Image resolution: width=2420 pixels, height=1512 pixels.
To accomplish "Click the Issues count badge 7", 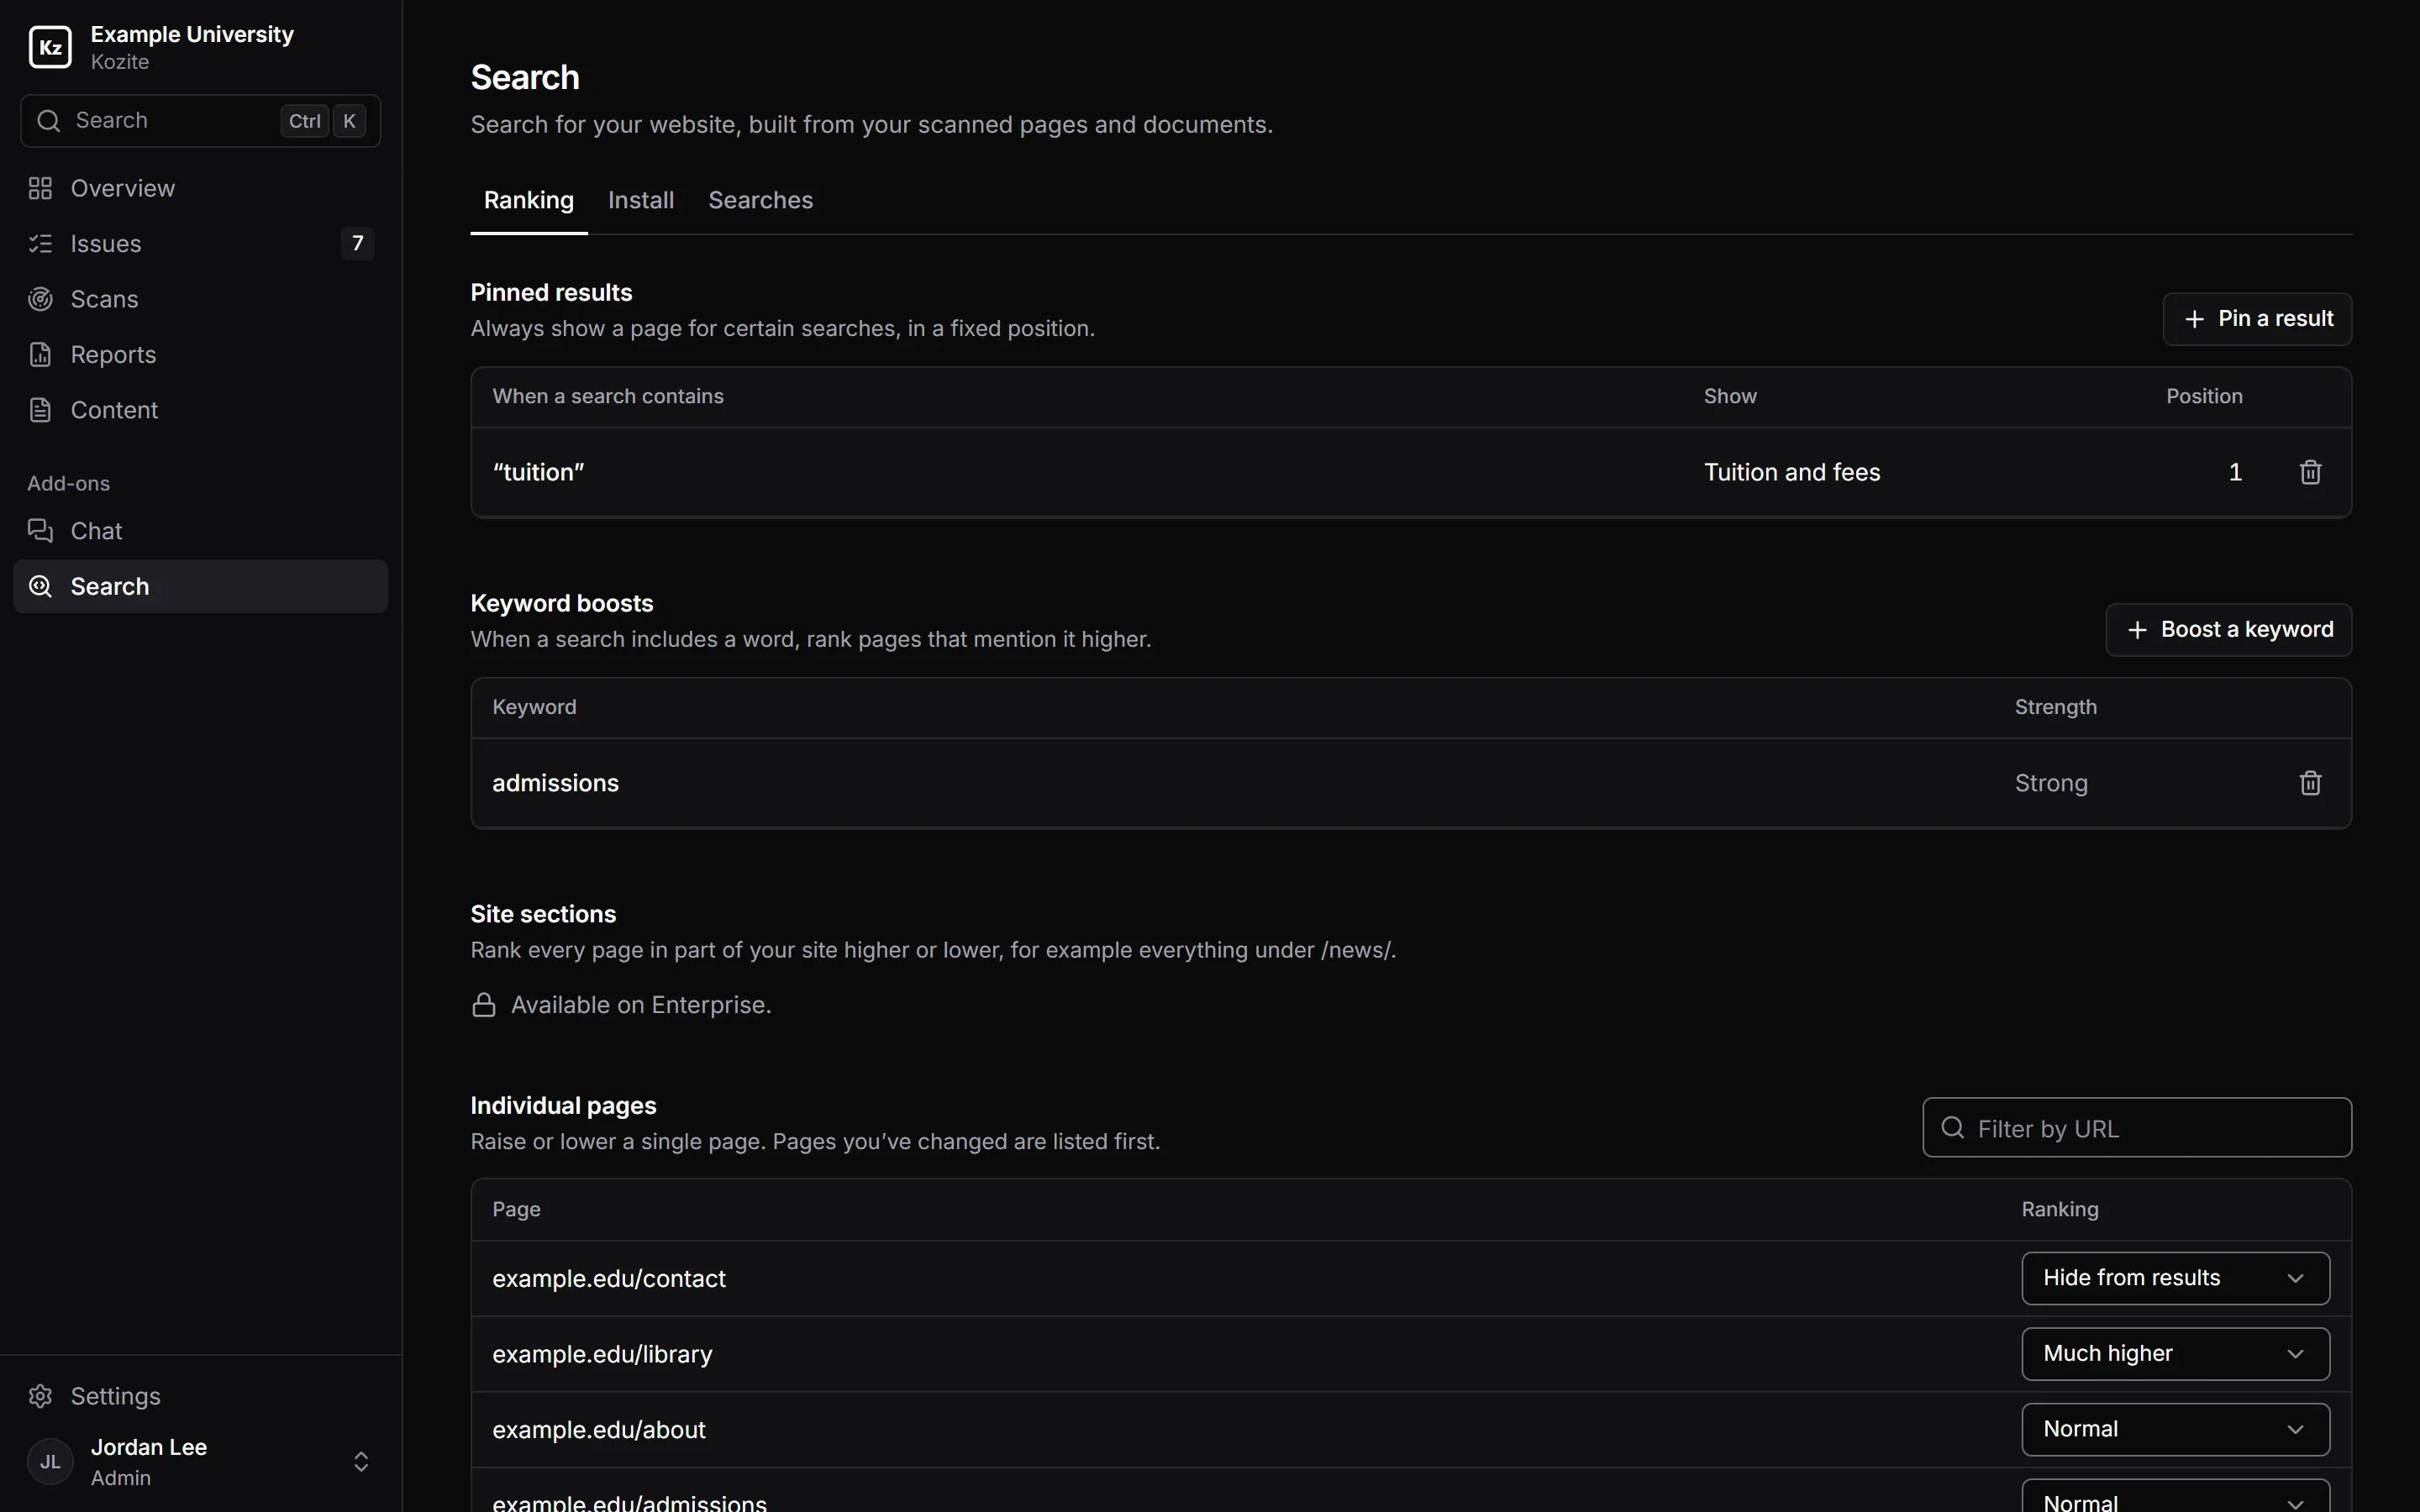I will coord(357,243).
